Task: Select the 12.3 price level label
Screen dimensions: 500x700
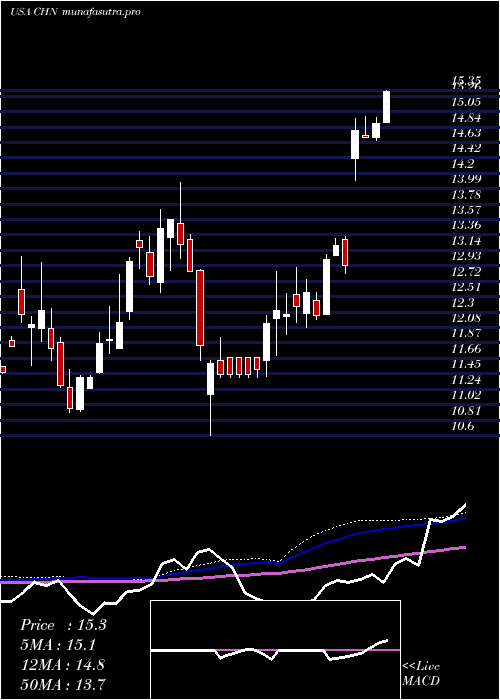Action: [x=462, y=303]
